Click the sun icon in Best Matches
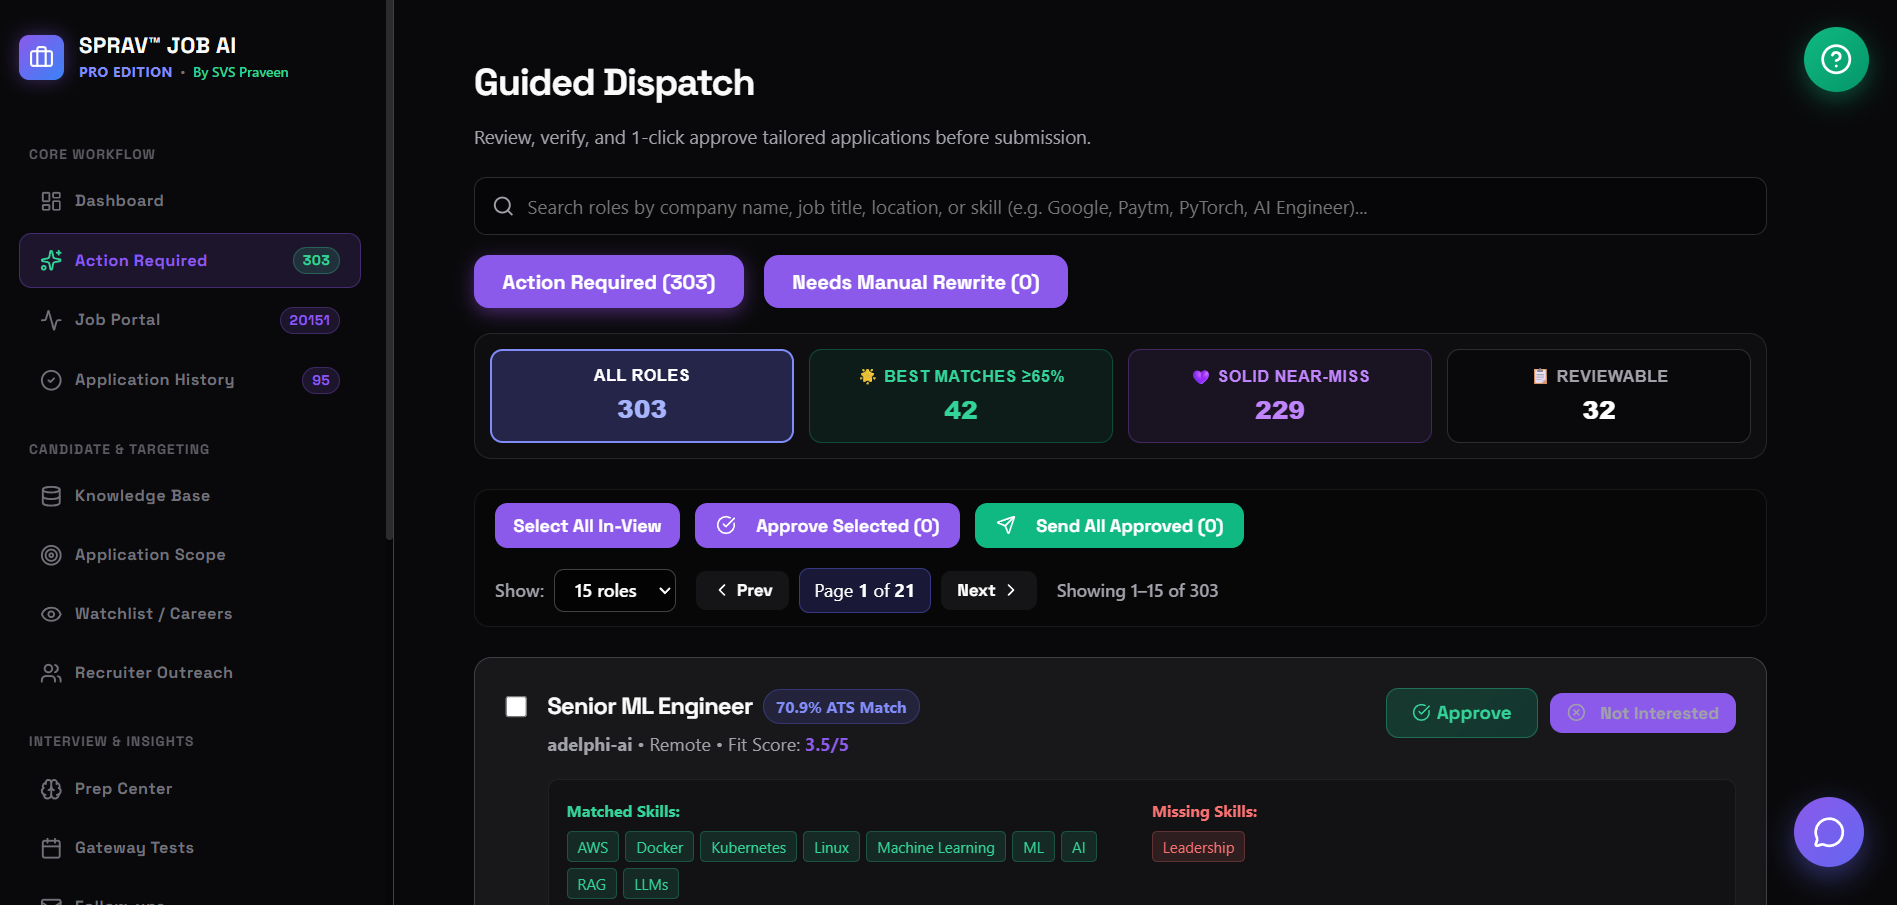1897x905 pixels. (x=868, y=376)
